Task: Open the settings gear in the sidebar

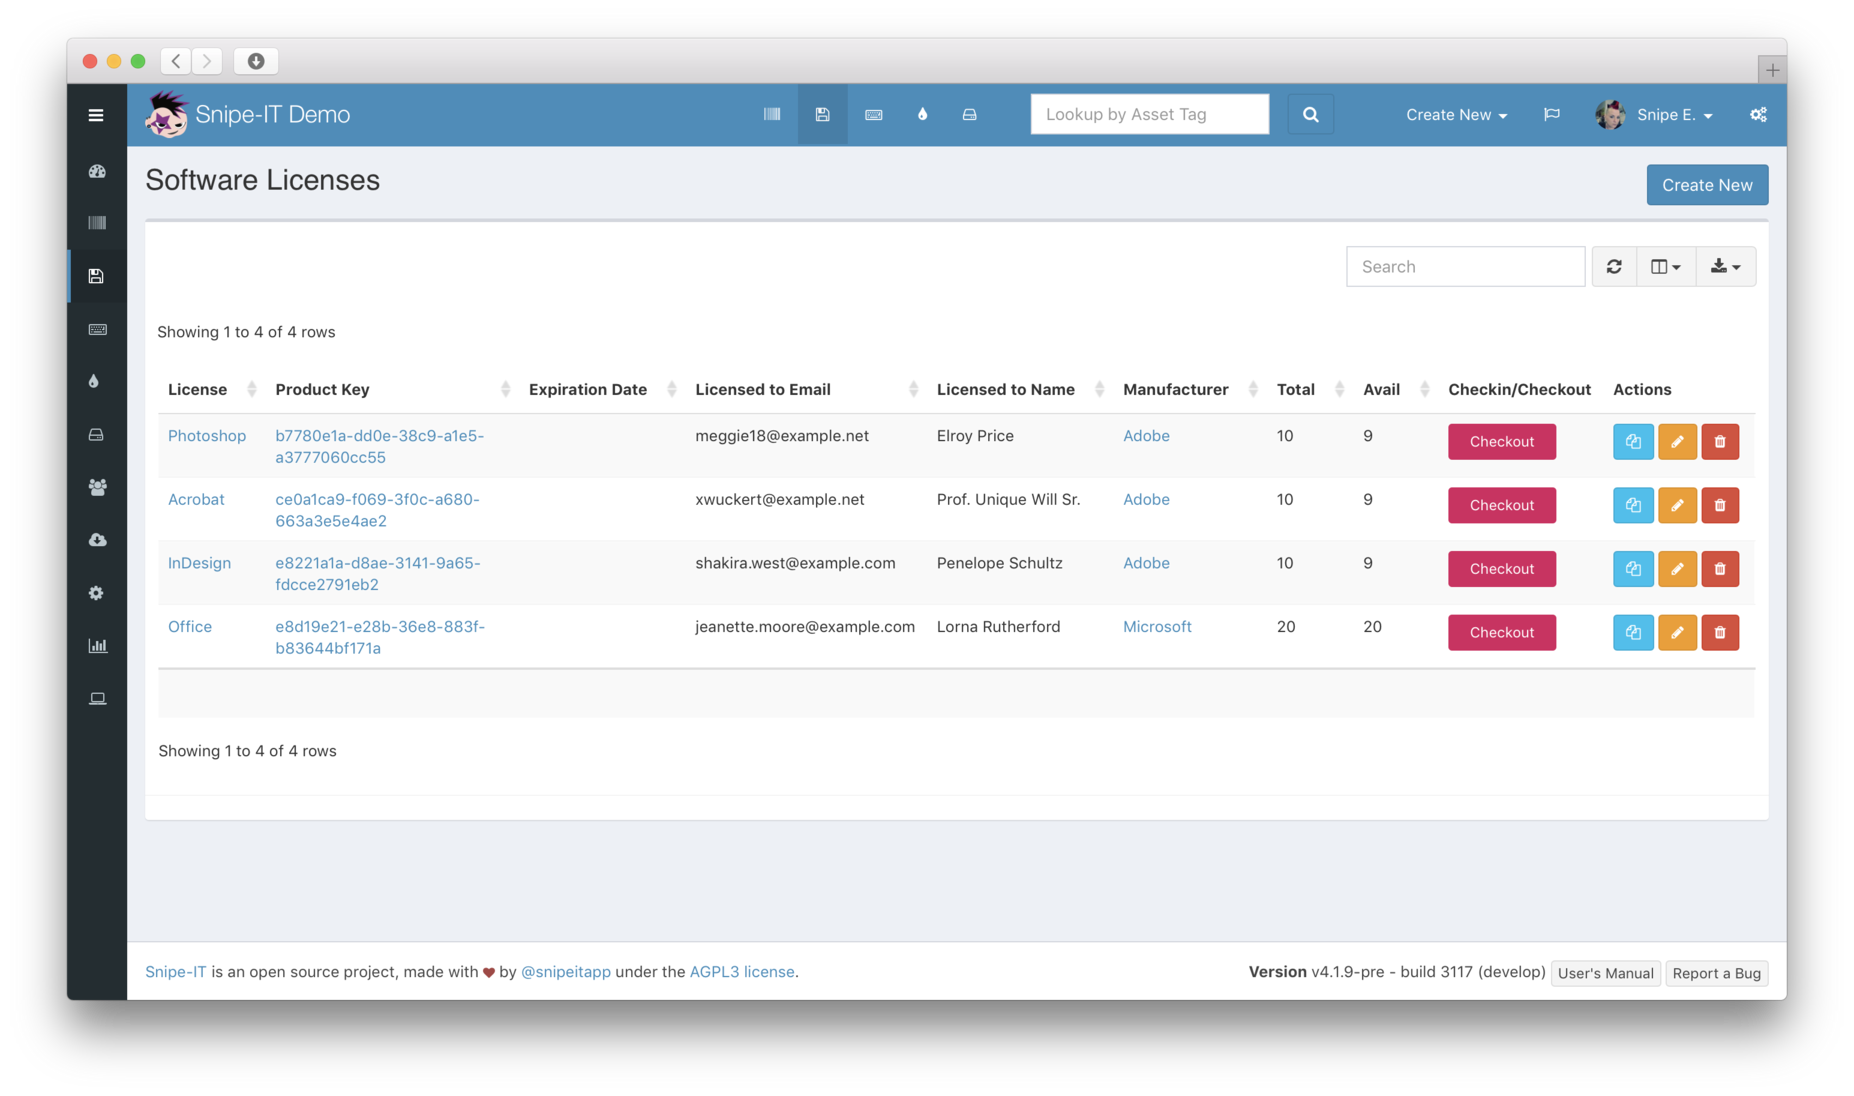Action: (96, 593)
